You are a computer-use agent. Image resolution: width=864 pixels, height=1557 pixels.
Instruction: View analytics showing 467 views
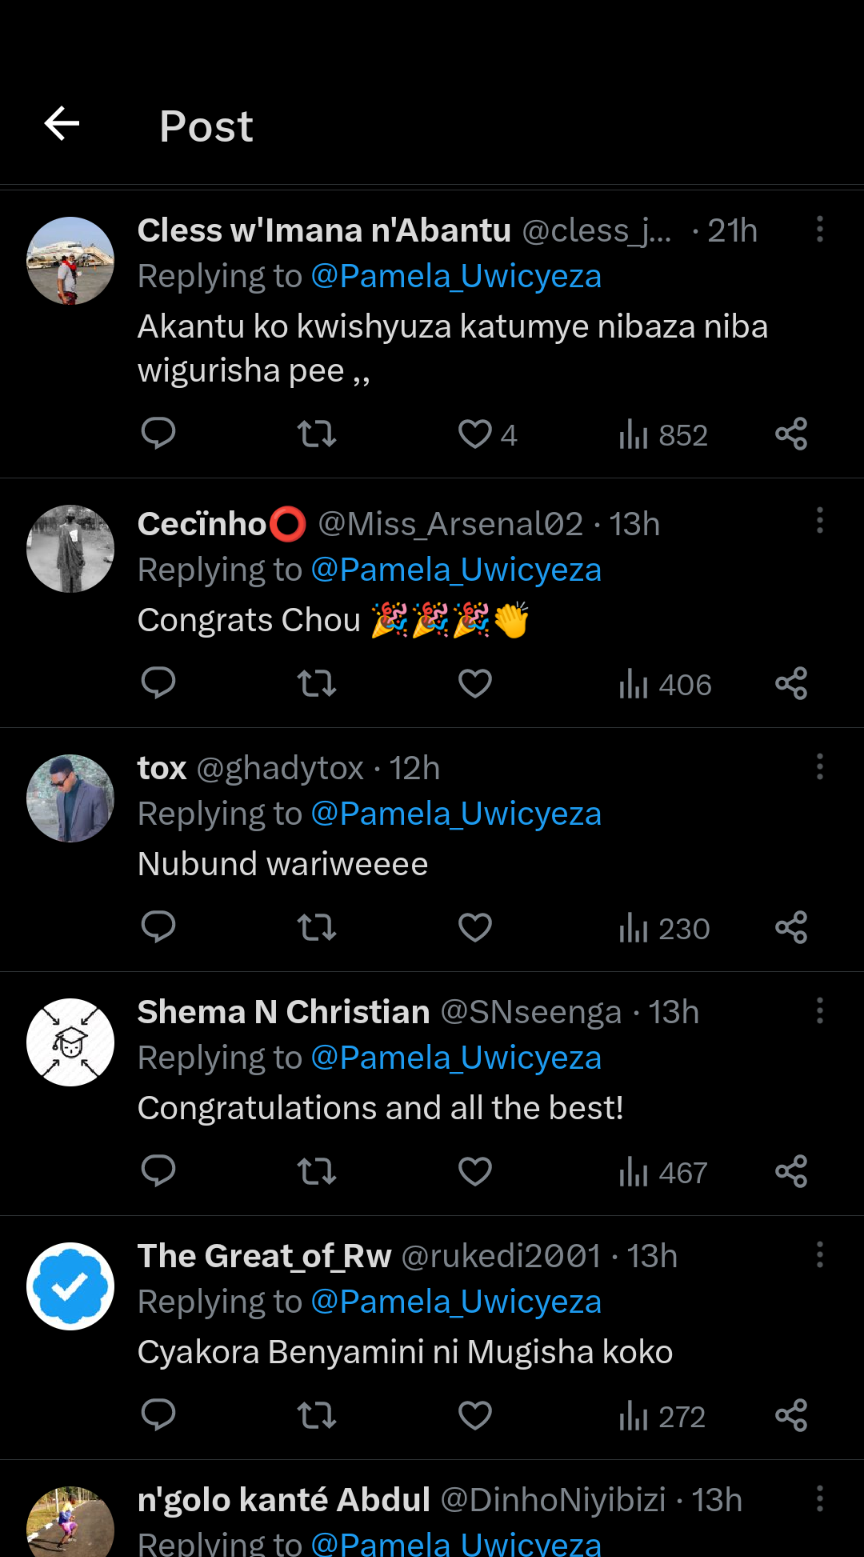click(x=663, y=1172)
